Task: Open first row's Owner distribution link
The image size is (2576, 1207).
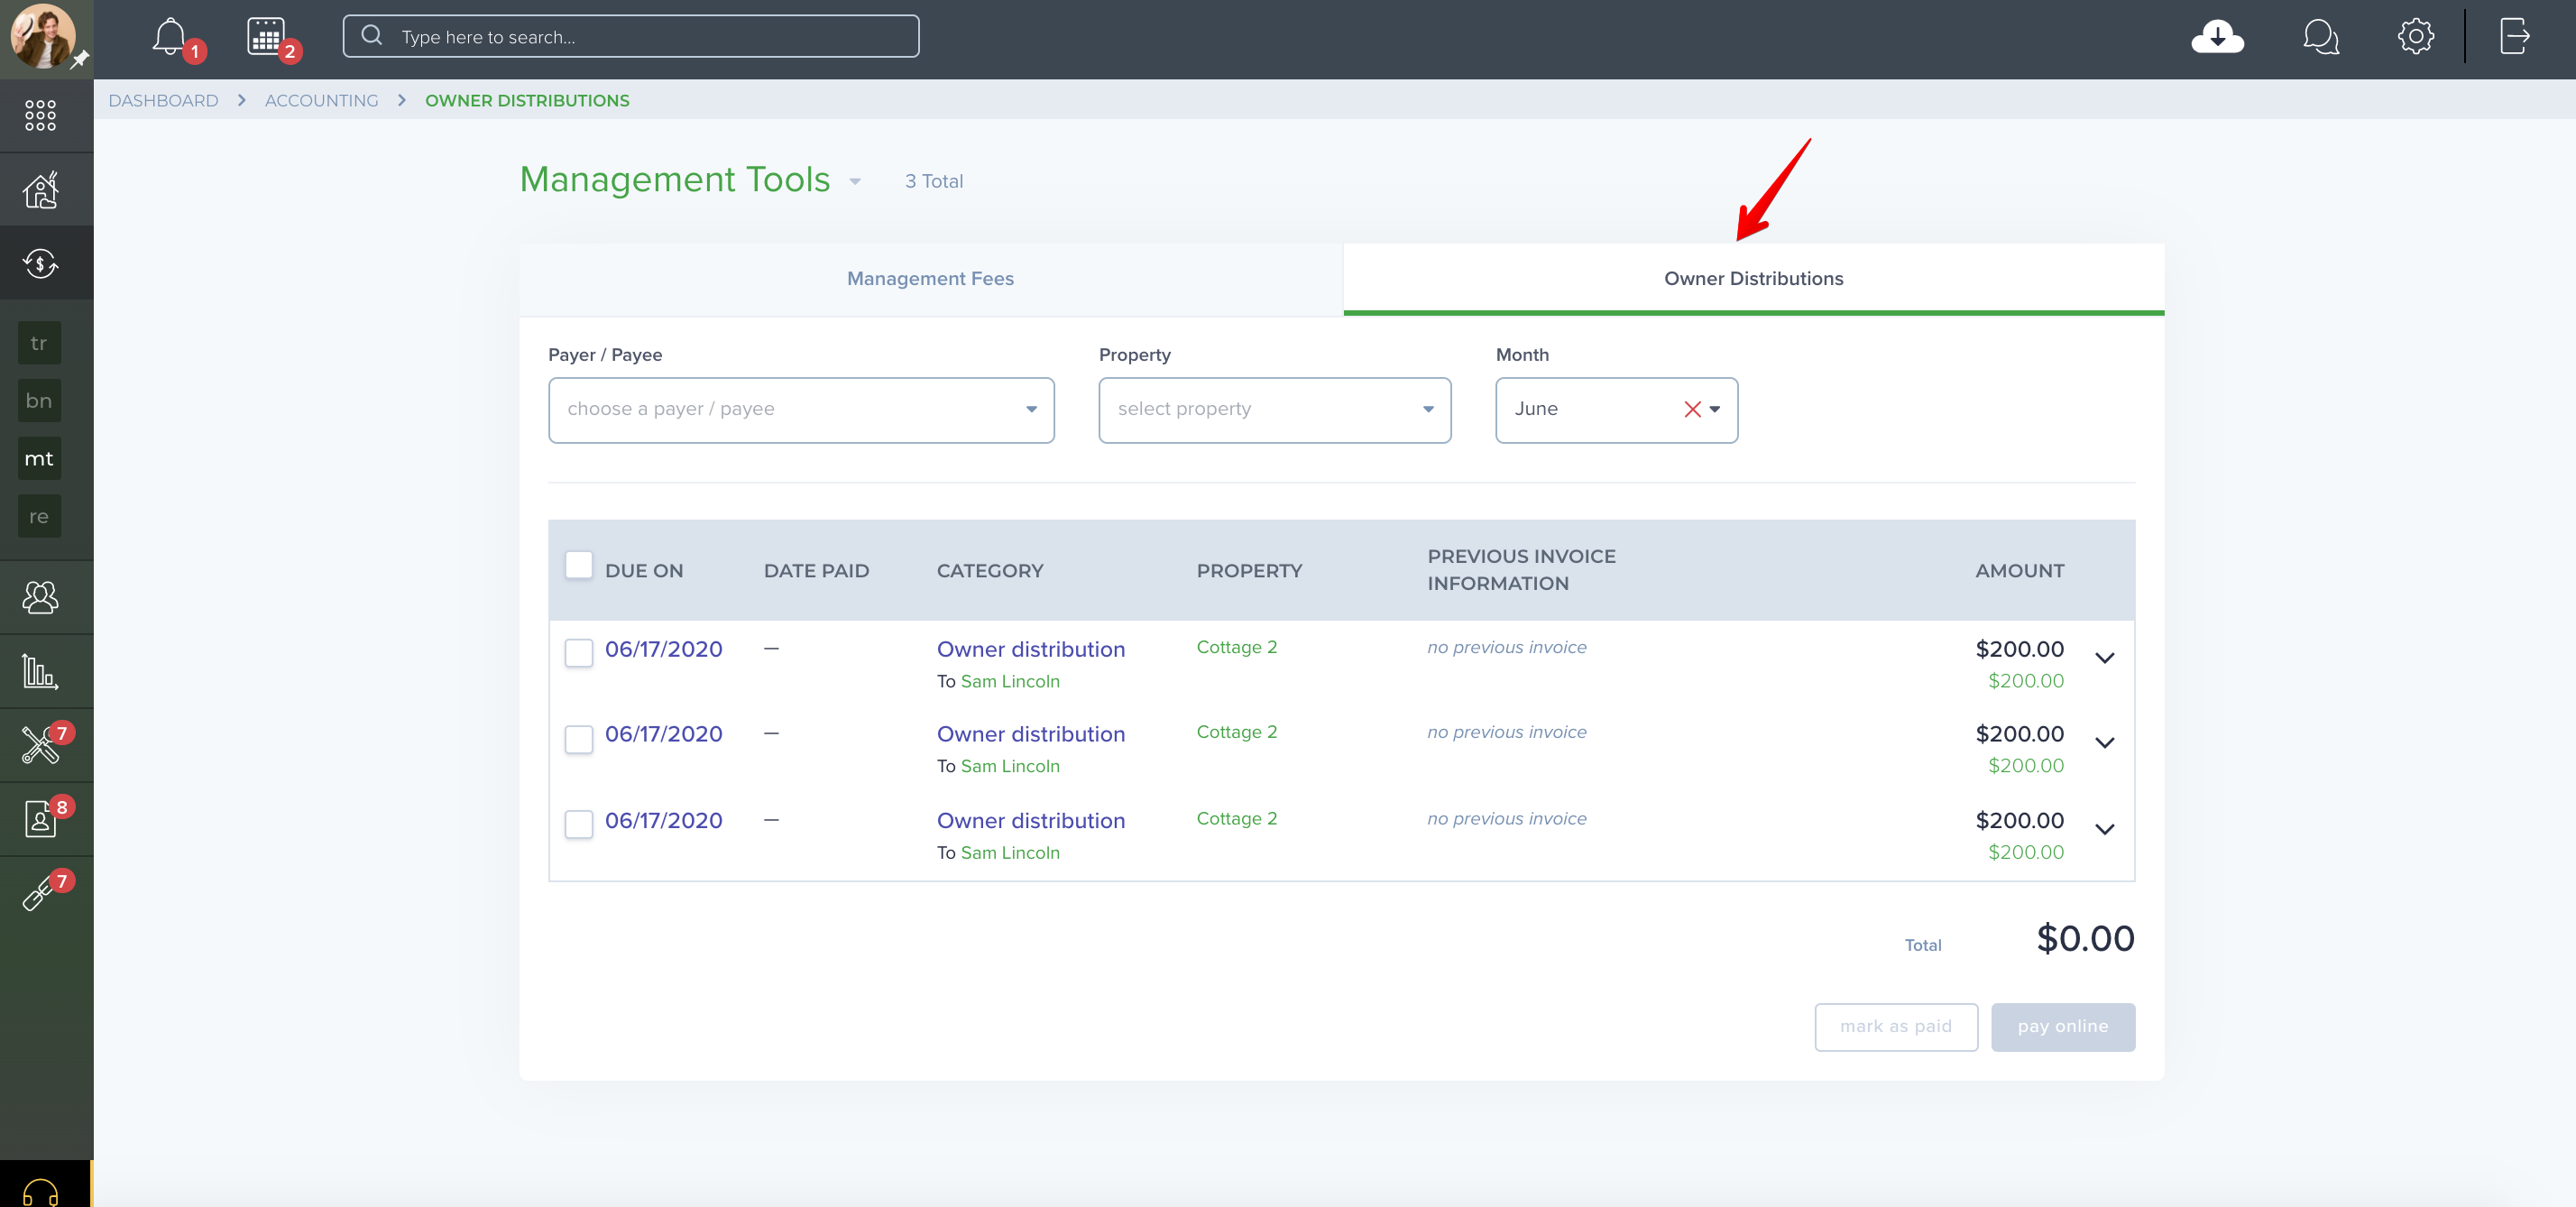Action: 1030,649
